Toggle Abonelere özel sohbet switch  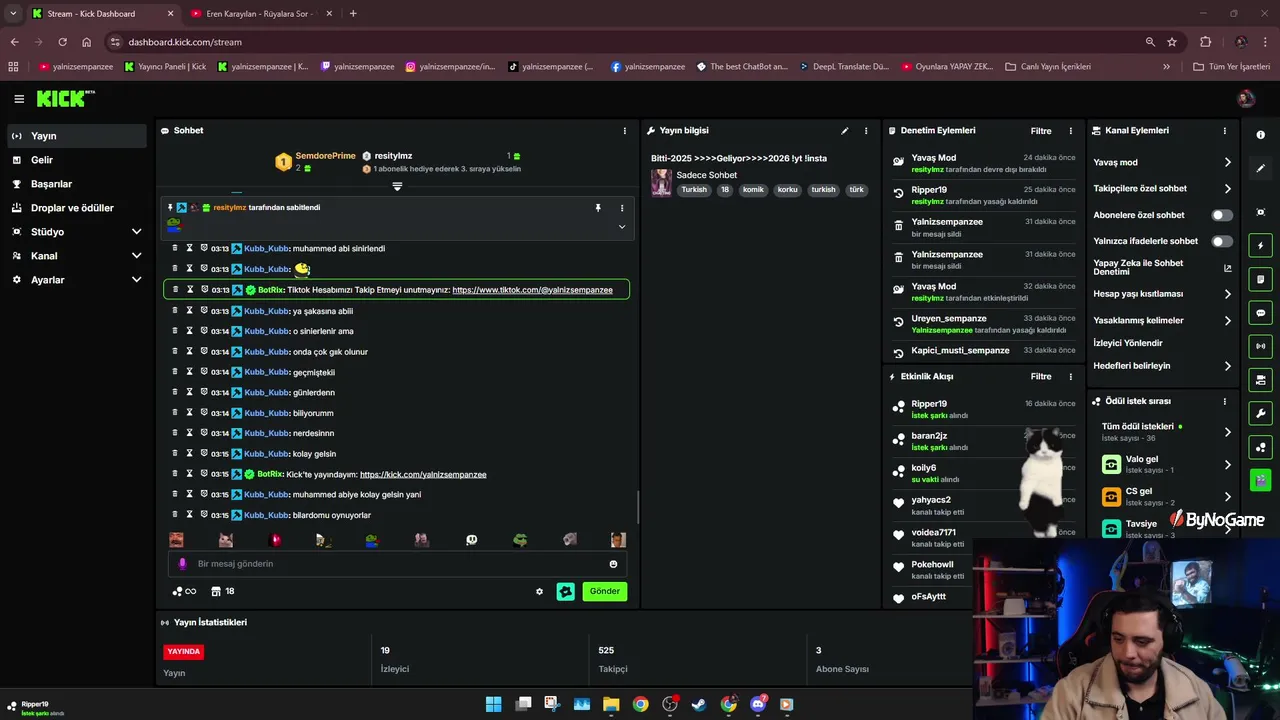(x=1222, y=215)
